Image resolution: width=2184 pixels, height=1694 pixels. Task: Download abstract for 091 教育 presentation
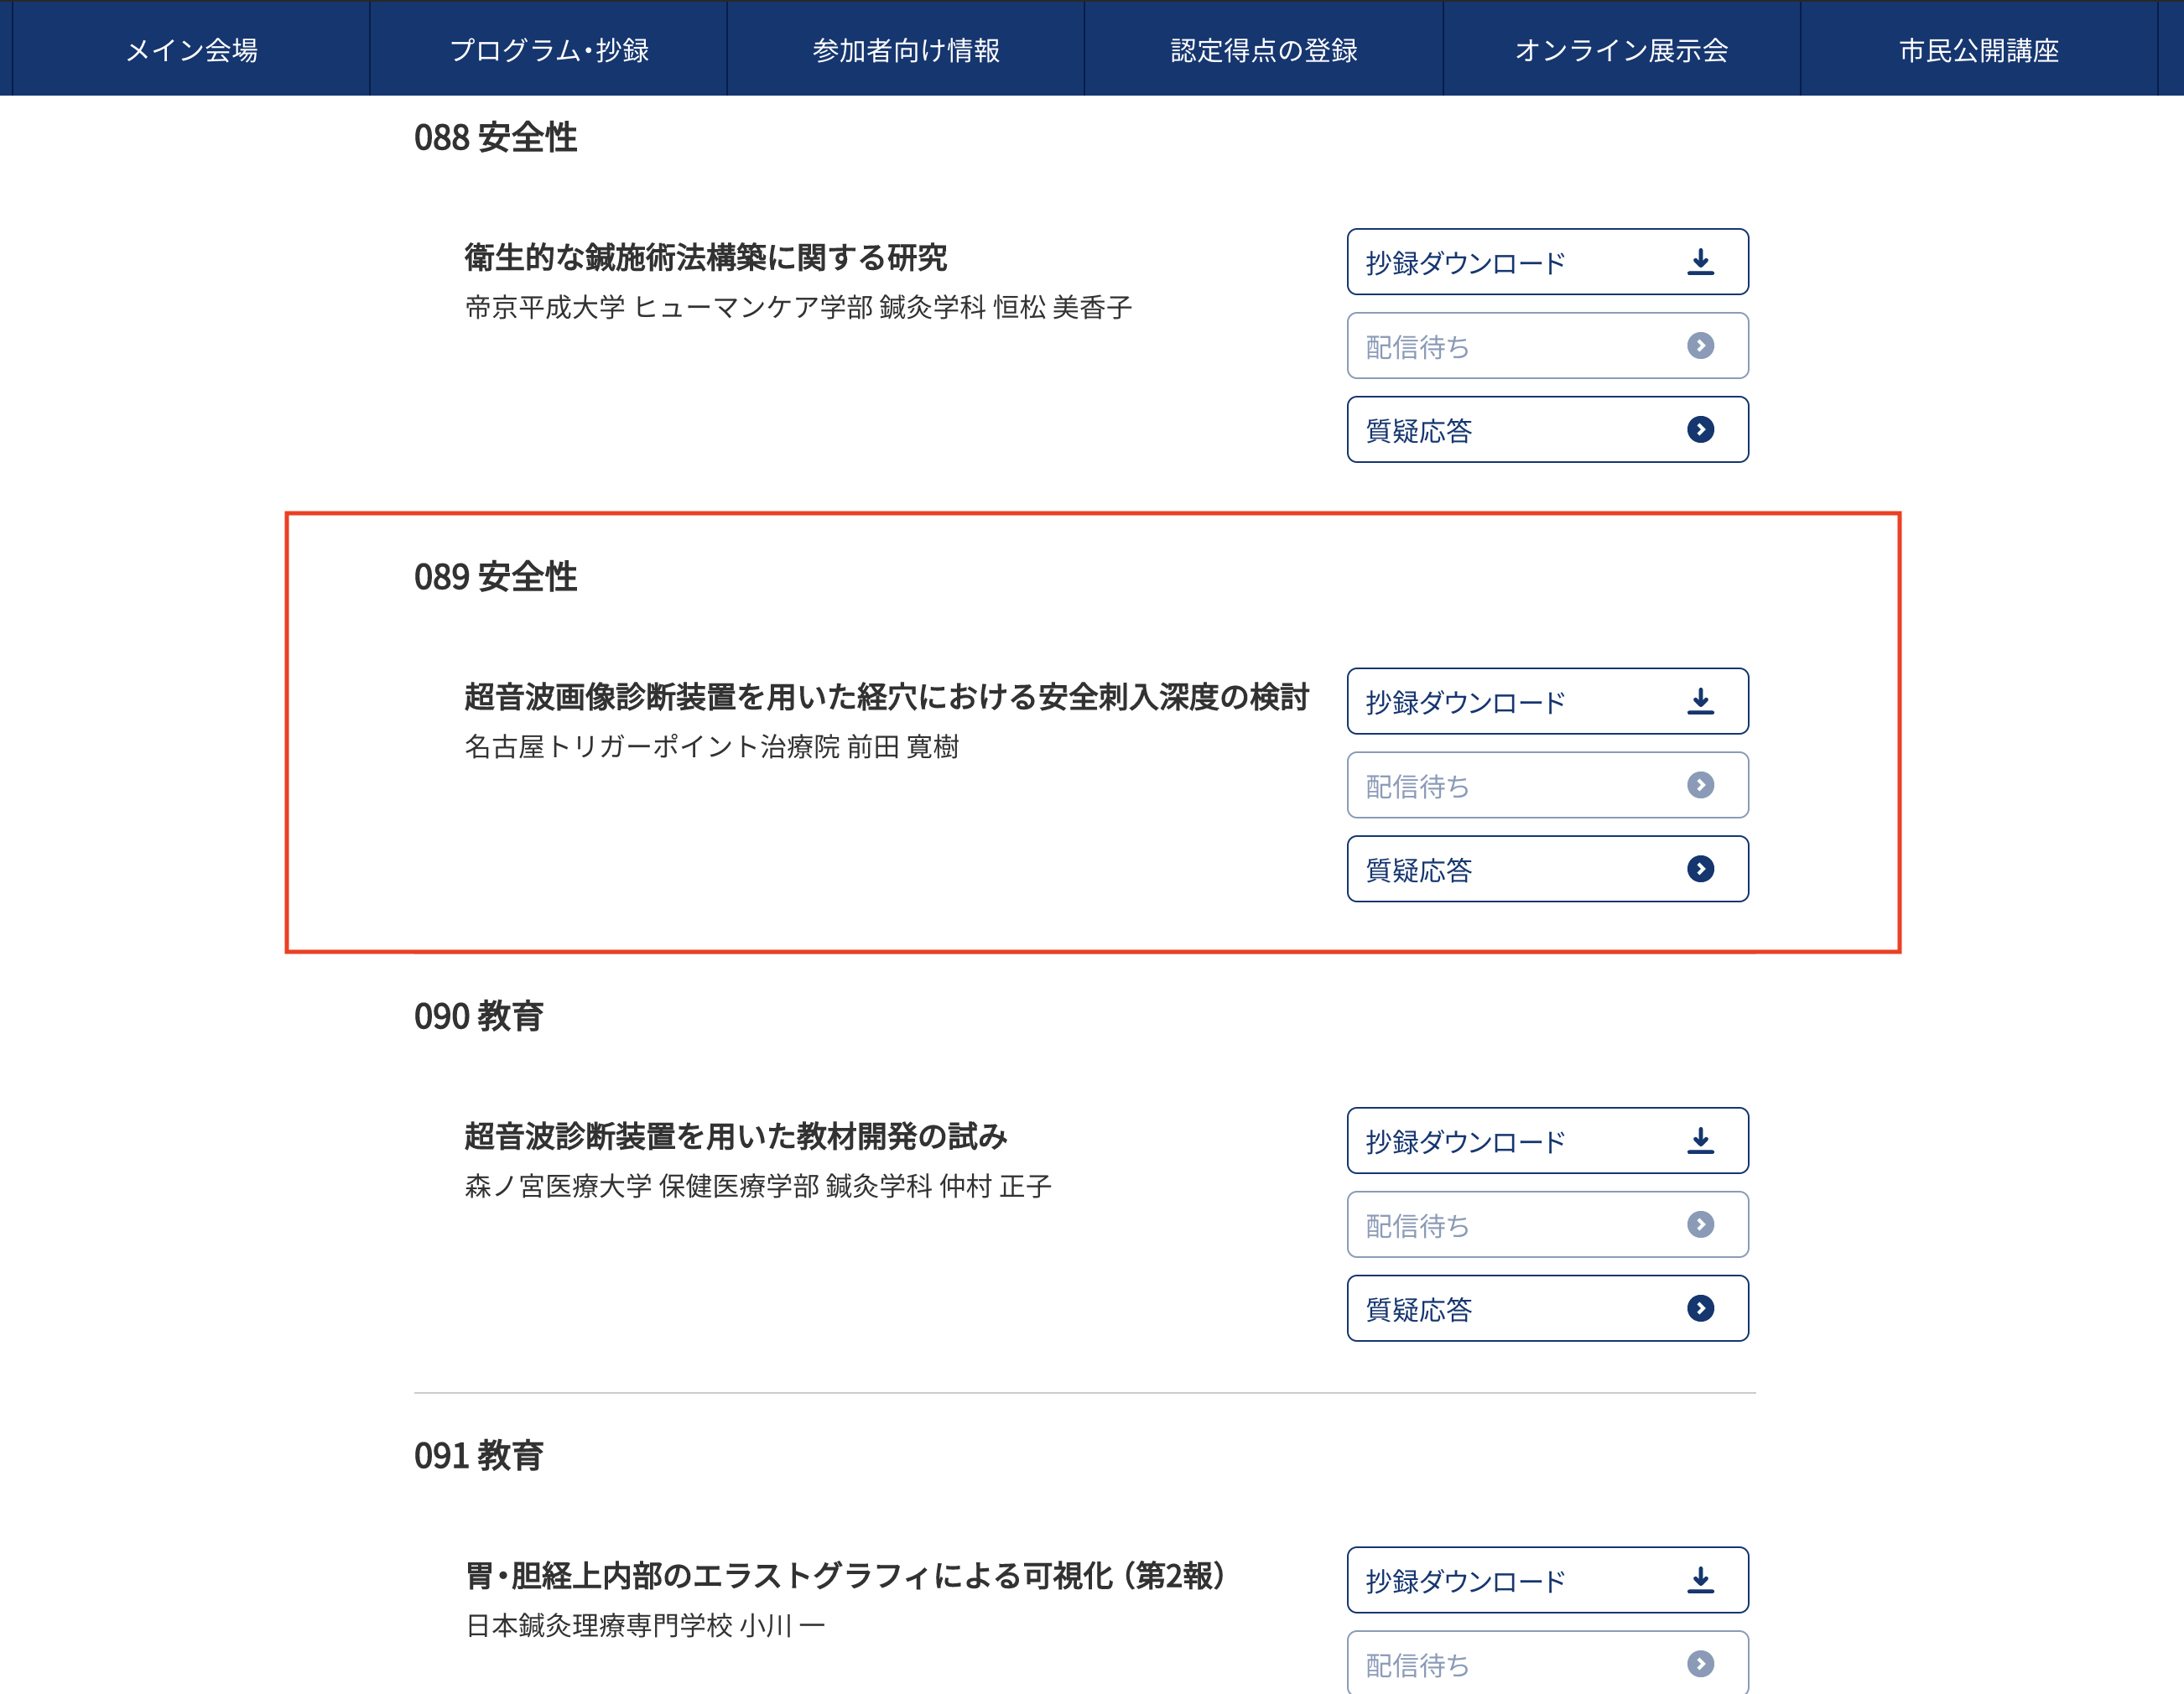(1547, 1580)
